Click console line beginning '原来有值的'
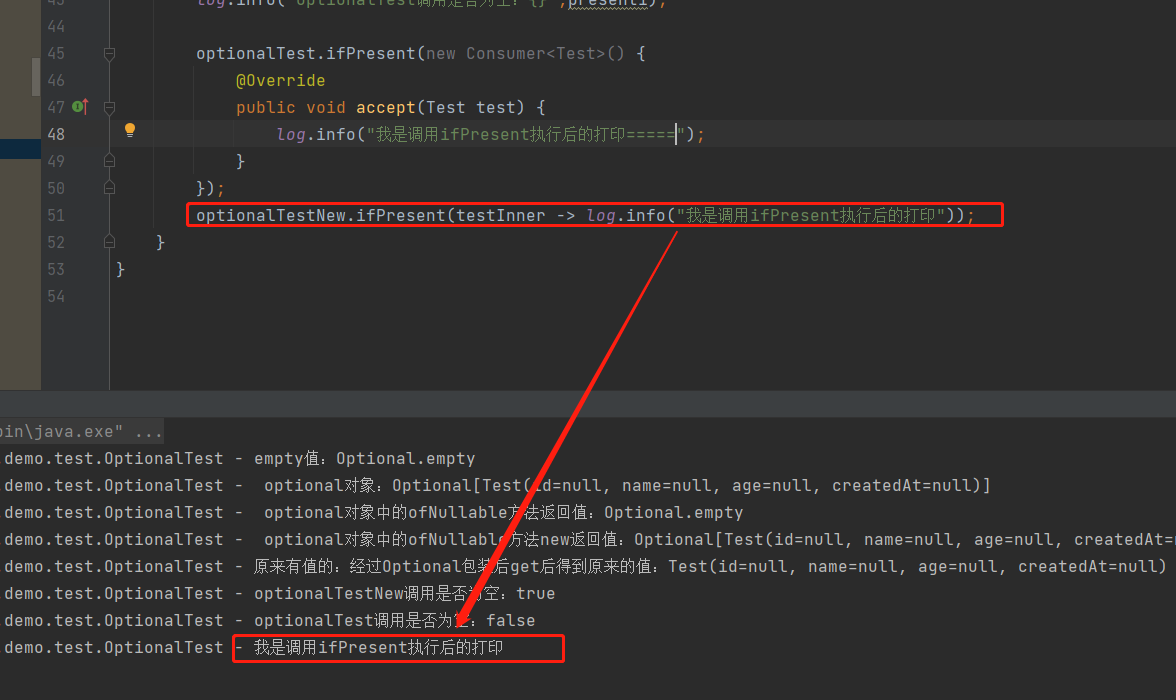The width and height of the screenshot is (1176, 700). (585, 566)
